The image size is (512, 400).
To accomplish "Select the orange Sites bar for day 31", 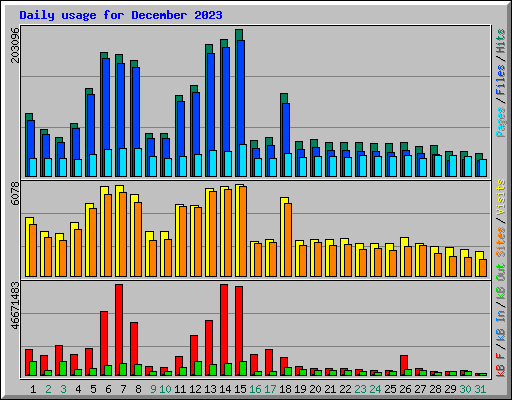I will click(x=483, y=268).
